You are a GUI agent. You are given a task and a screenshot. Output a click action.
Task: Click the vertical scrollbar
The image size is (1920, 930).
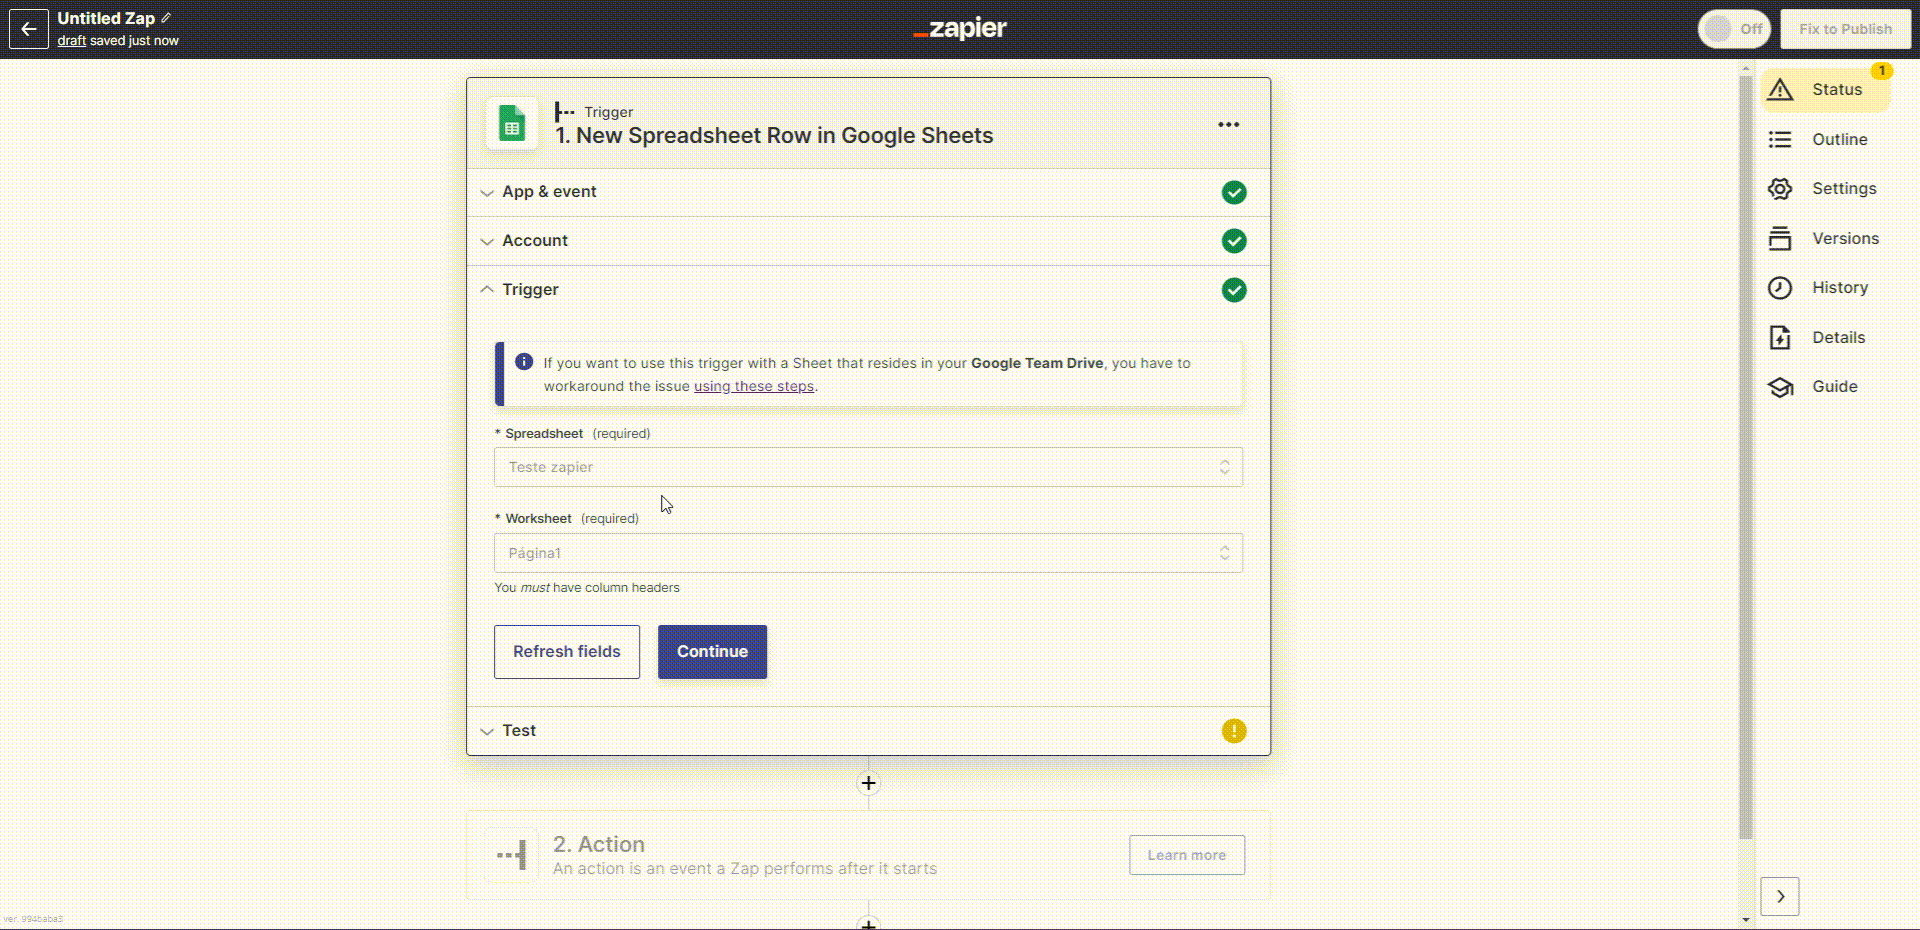tap(1746, 458)
